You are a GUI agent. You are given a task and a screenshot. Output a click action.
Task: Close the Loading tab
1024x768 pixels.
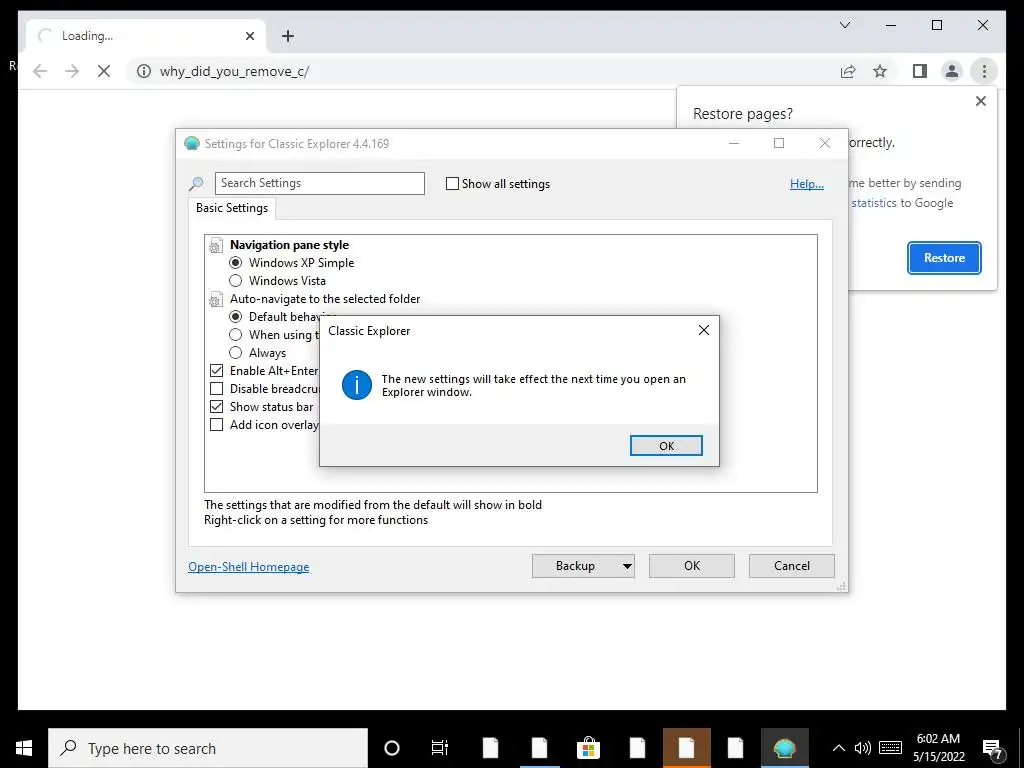click(x=249, y=36)
